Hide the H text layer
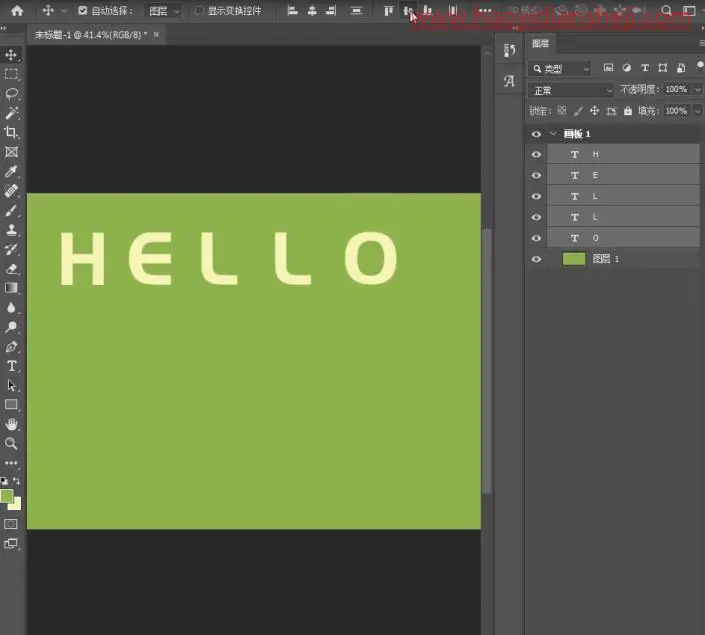The image size is (705, 635). click(536, 154)
